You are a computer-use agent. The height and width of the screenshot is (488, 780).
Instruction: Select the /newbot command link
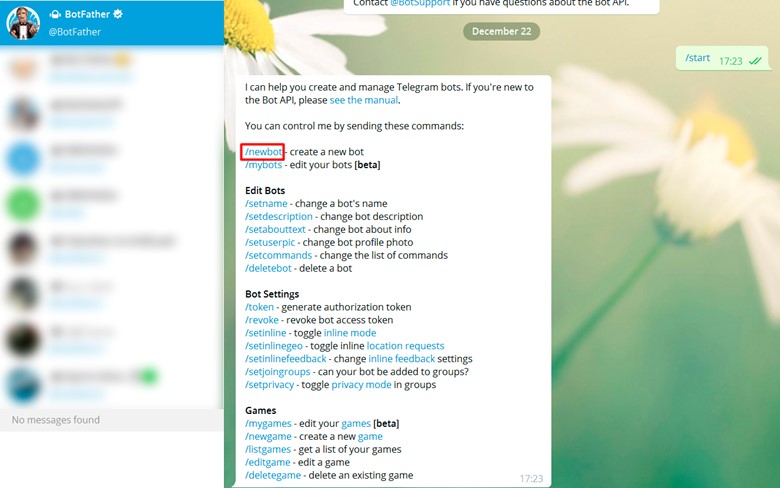(263, 152)
